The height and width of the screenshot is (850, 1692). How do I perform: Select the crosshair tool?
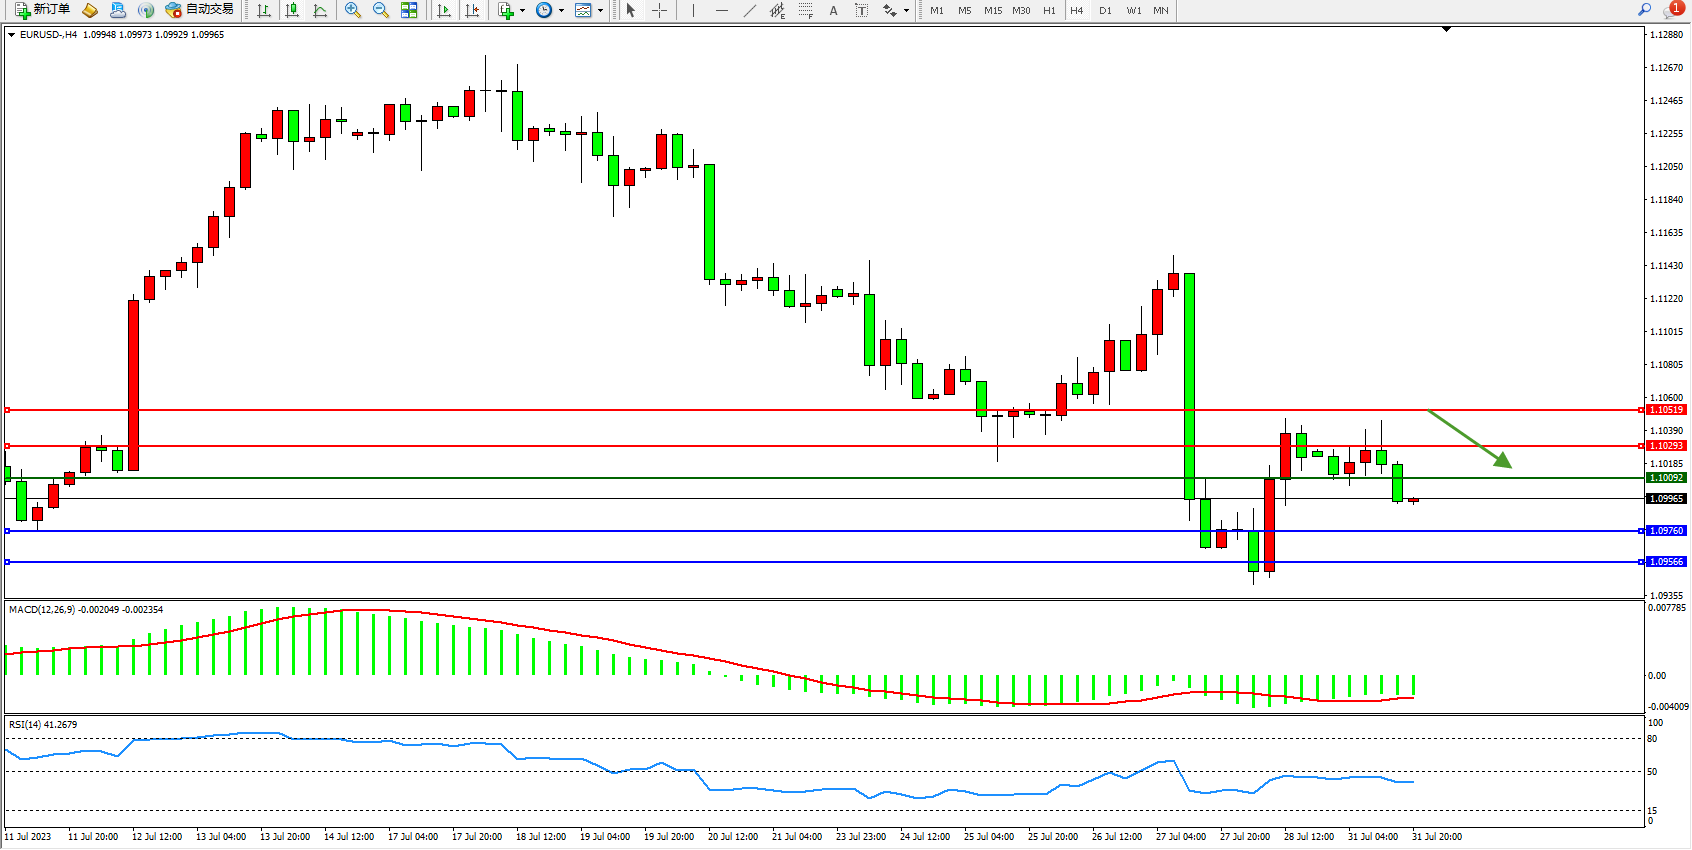[x=660, y=10]
